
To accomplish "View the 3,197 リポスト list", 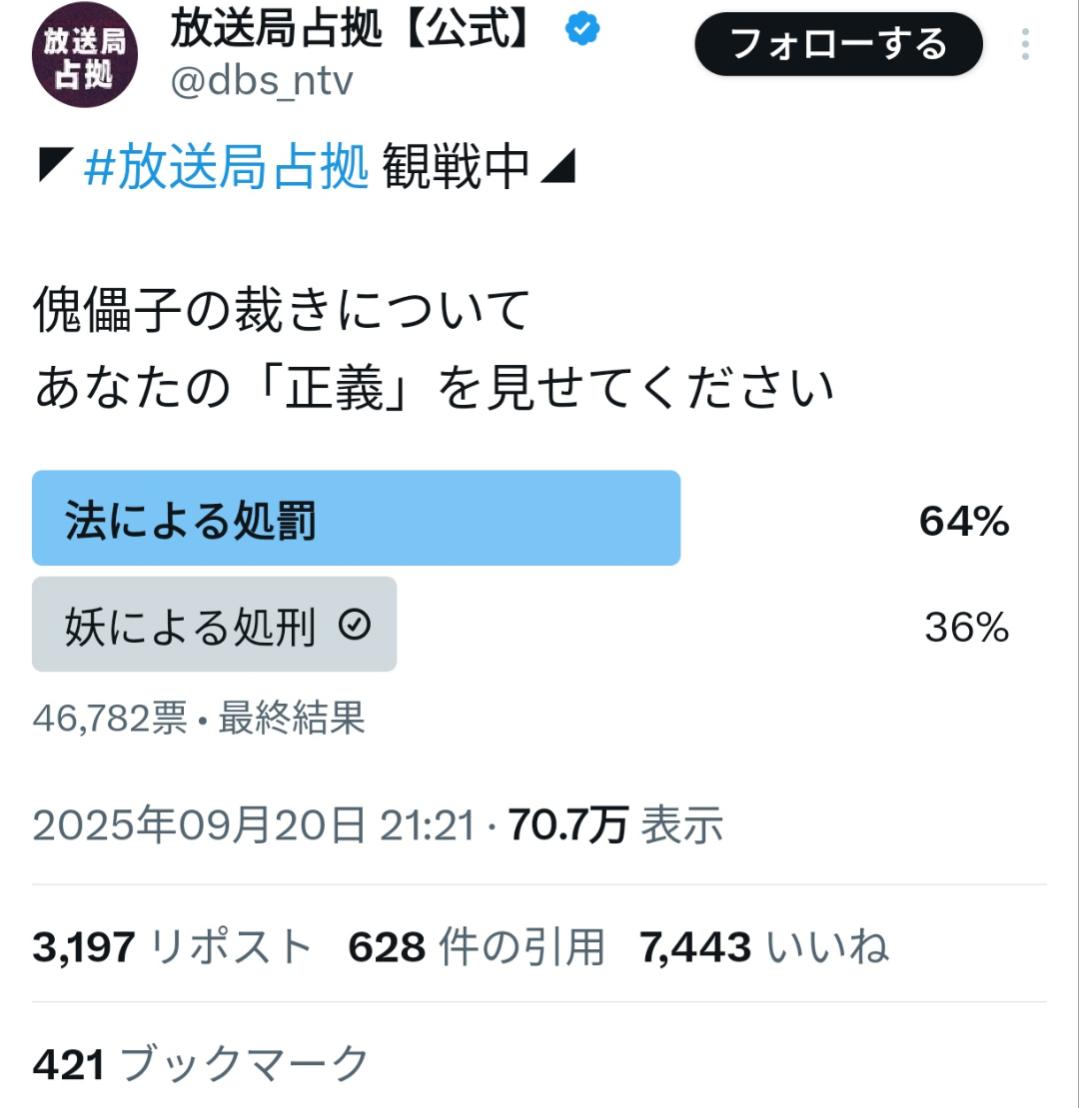I will coord(172,945).
